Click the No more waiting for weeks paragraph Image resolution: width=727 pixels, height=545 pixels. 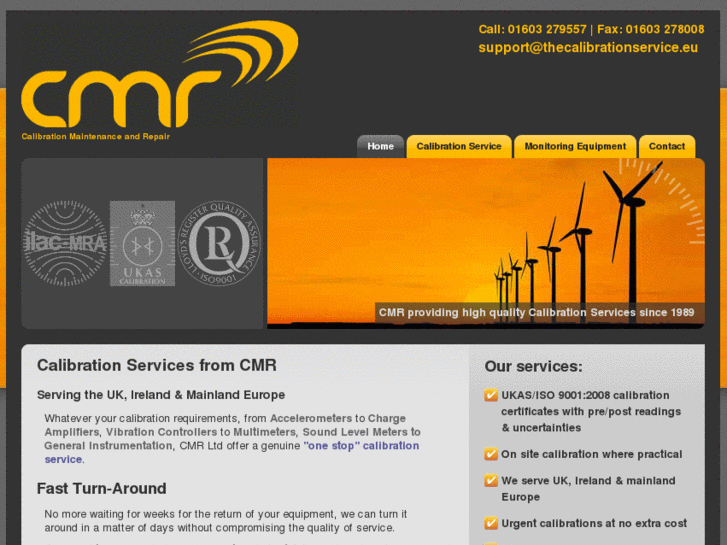coord(226,521)
